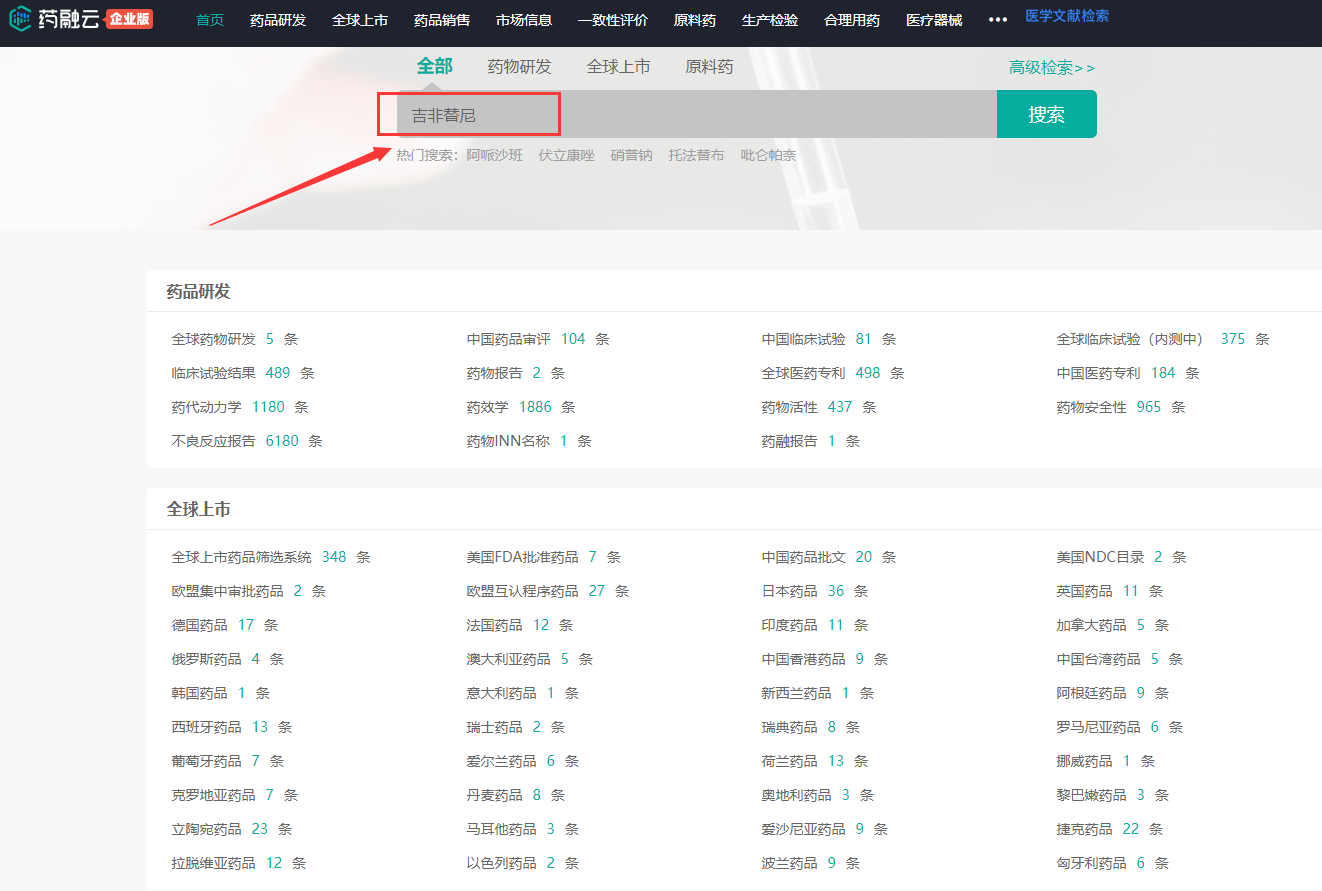Image resolution: width=1322 pixels, height=891 pixels.
Task: Open 不良反应报告 6180 results
Action: [214, 441]
